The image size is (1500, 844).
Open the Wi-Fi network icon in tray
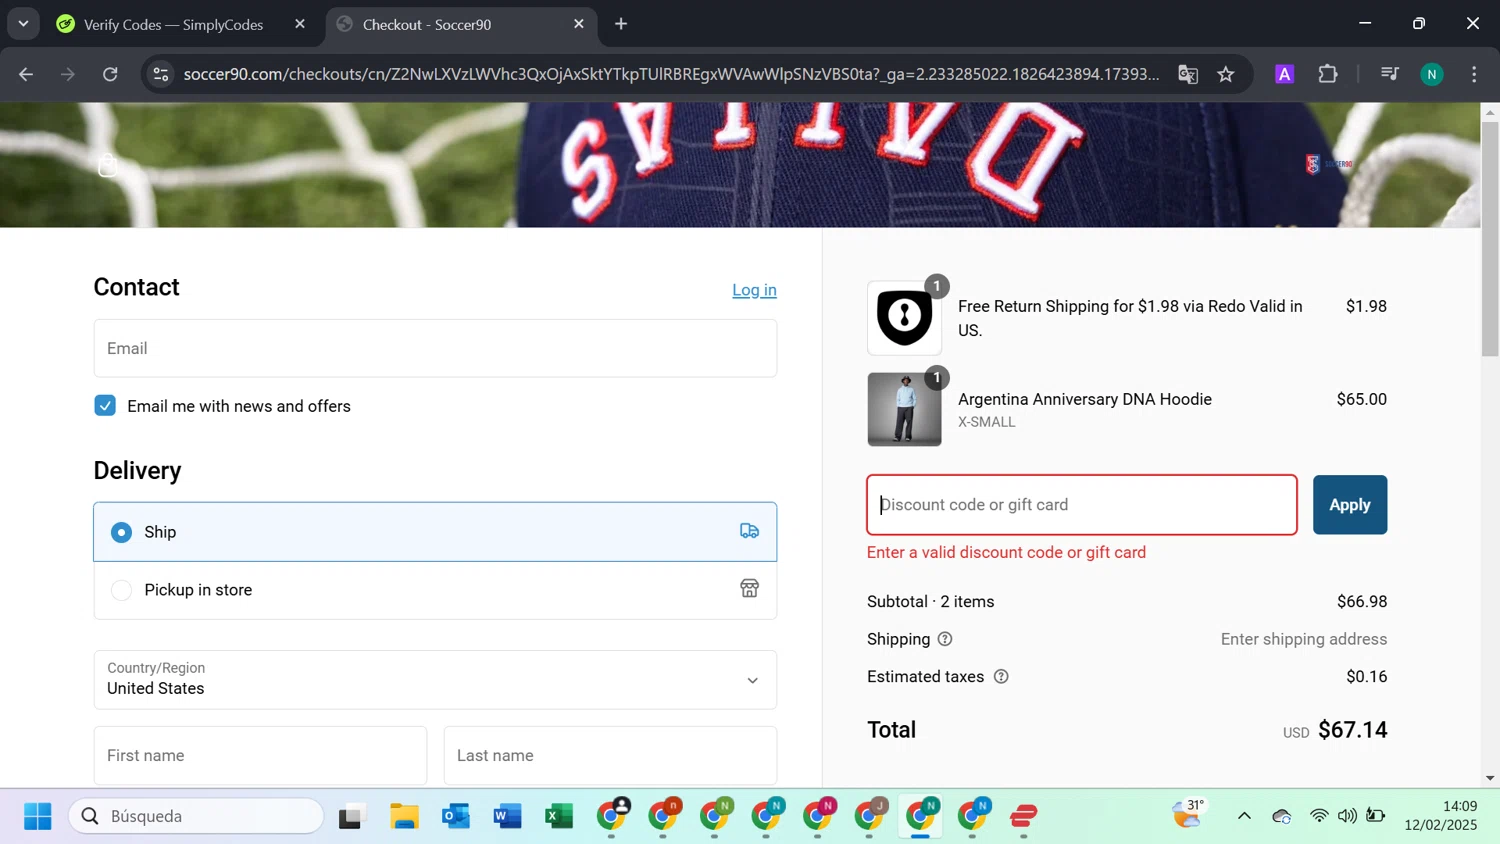(x=1319, y=816)
